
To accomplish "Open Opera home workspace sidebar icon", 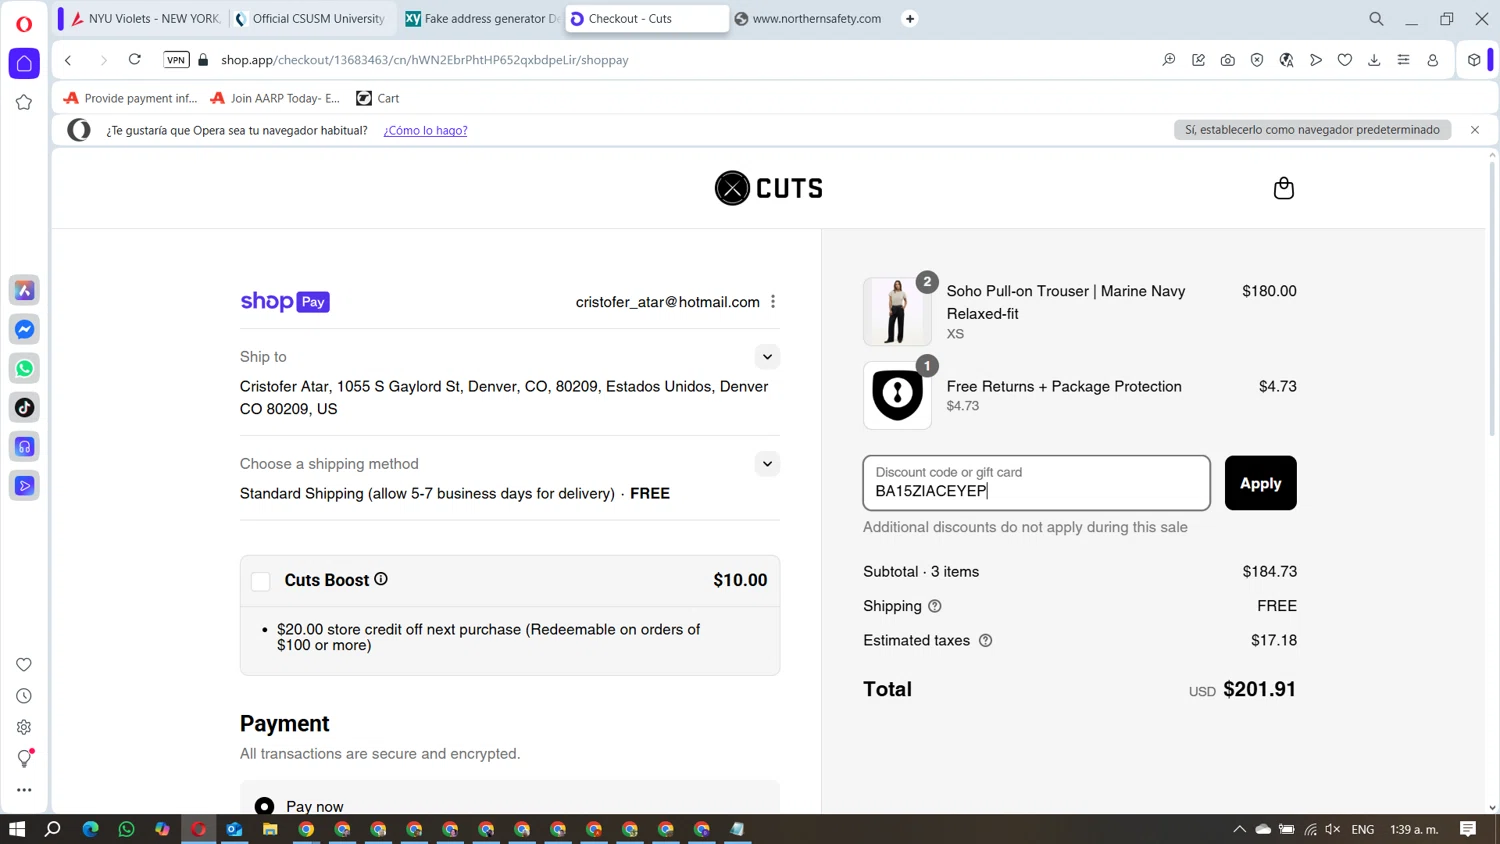I will (24, 63).
